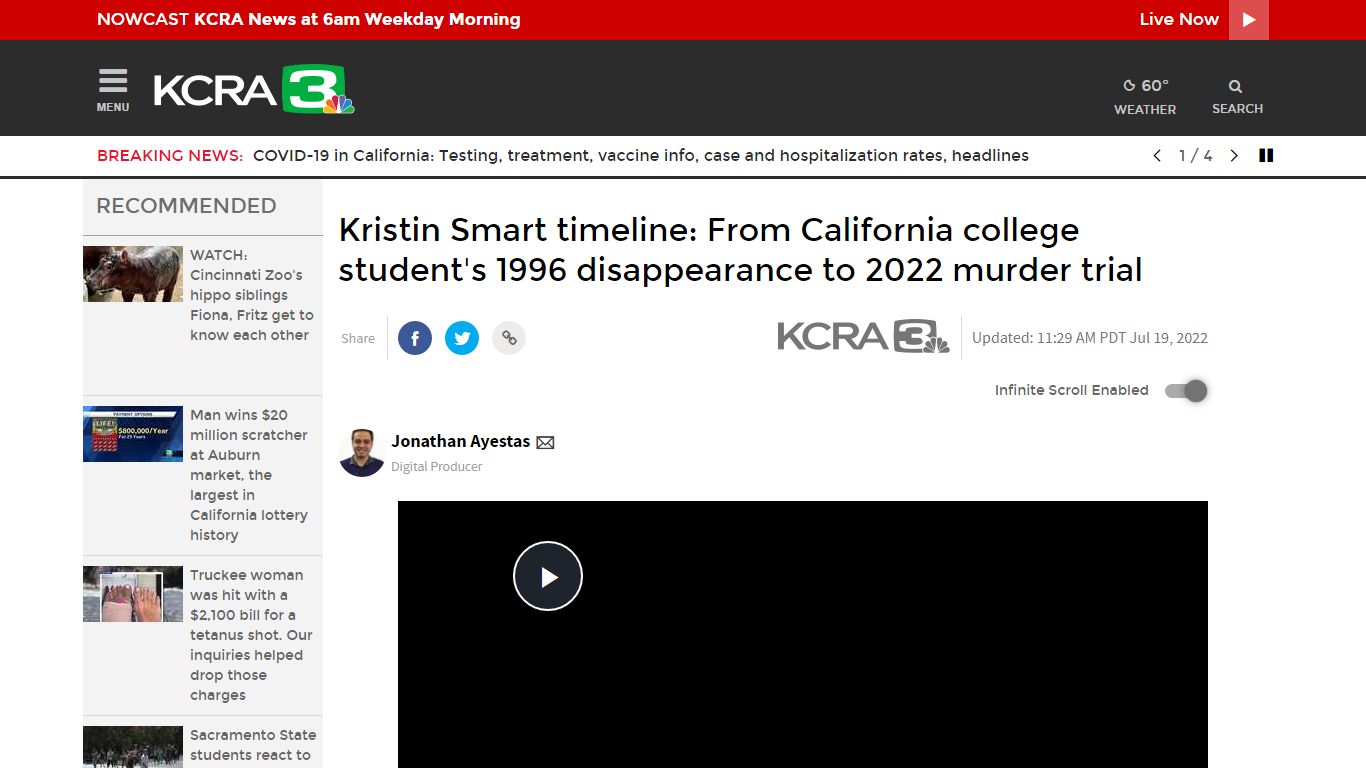
Task: Open Sacramento State students story
Action: (x=253, y=745)
